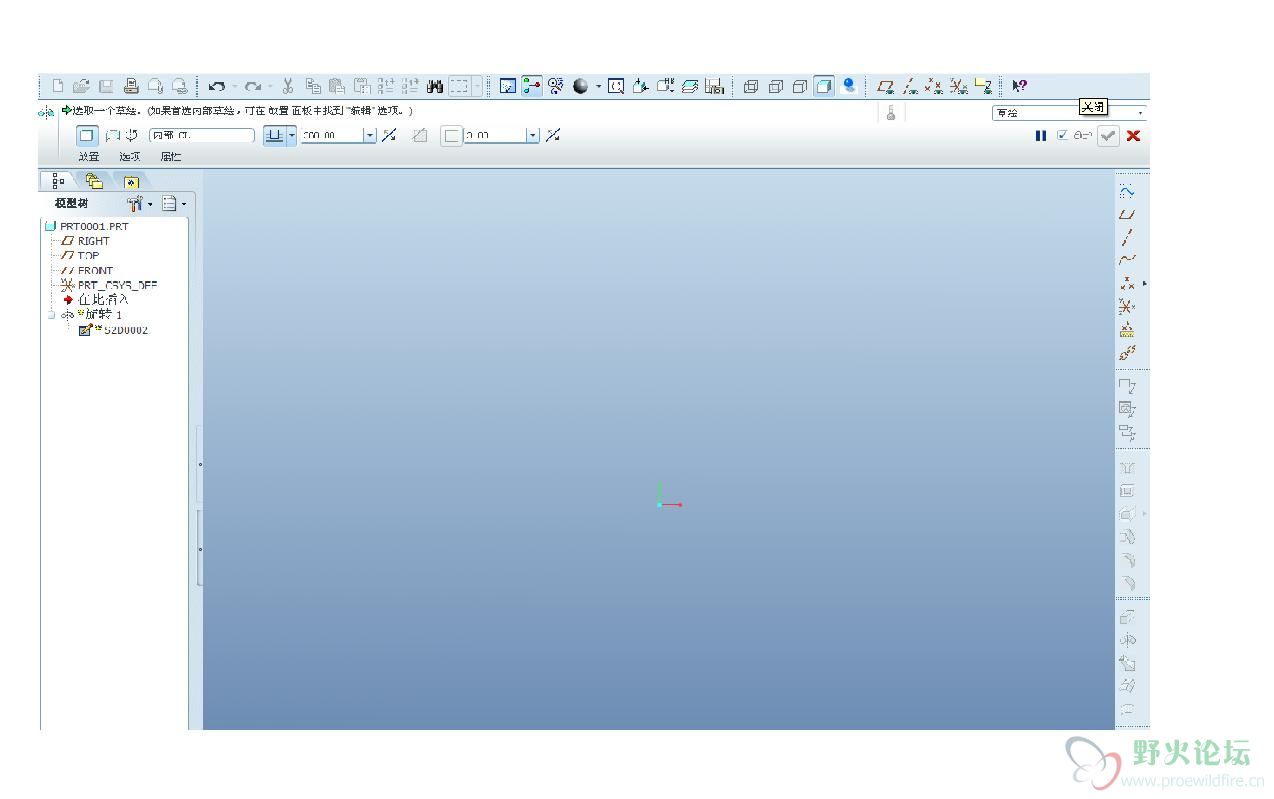Click the Print icon
This screenshot has height=799, width=1274.
[x=130, y=87]
